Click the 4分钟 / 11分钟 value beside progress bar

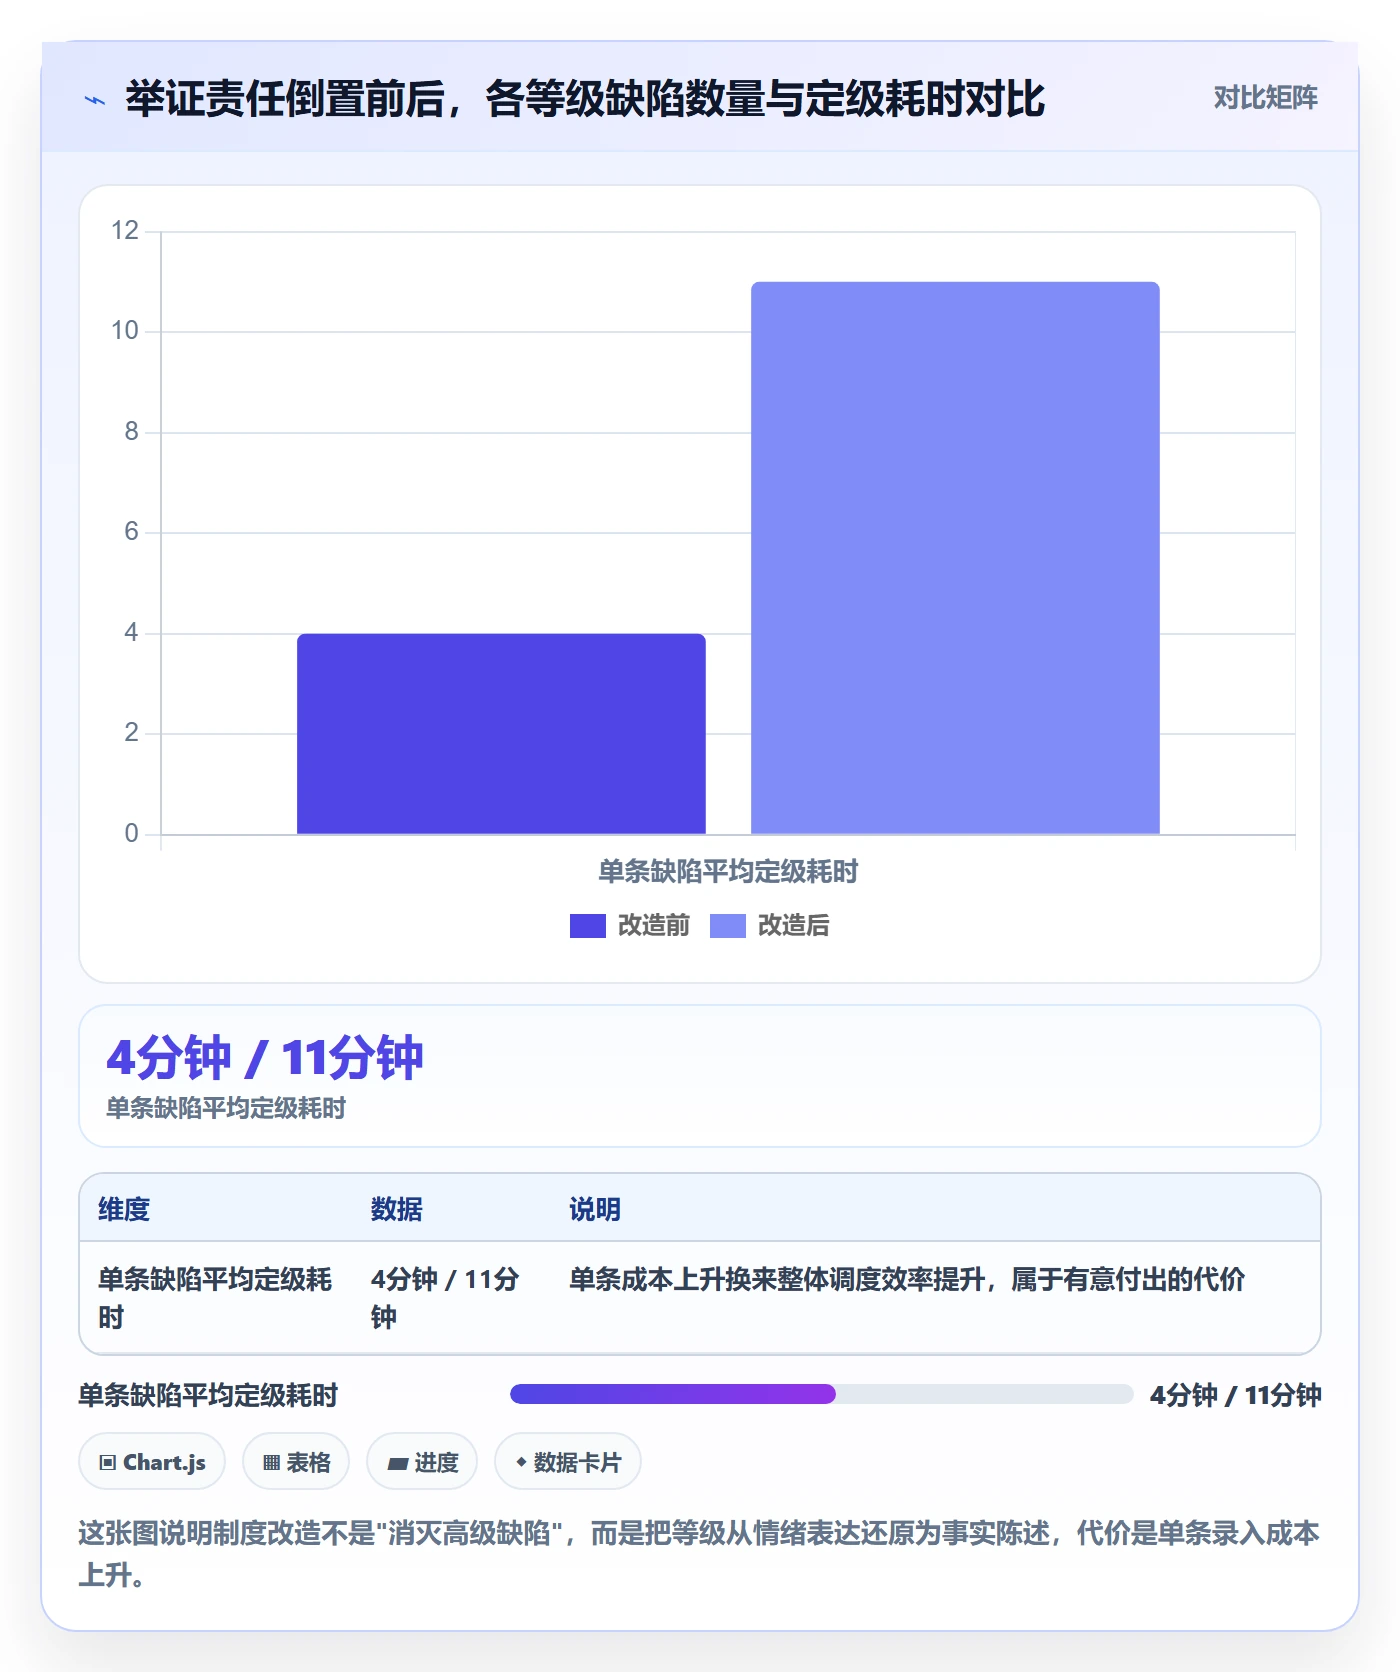[1236, 1395]
